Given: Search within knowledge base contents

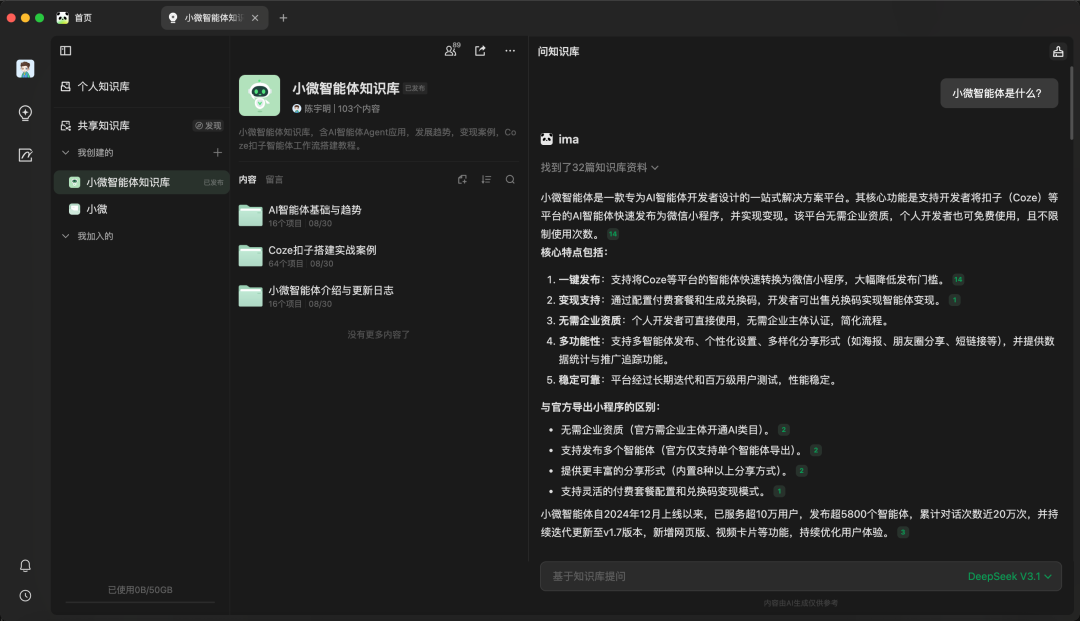Looking at the screenshot, I should pyautogui.click(x=510, y=180).
